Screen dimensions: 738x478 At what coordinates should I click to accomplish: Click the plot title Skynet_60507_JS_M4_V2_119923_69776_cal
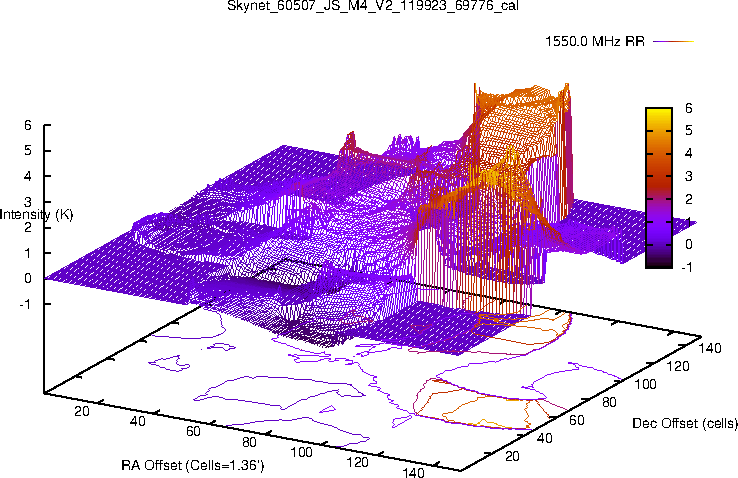click(x=373, y=6)
